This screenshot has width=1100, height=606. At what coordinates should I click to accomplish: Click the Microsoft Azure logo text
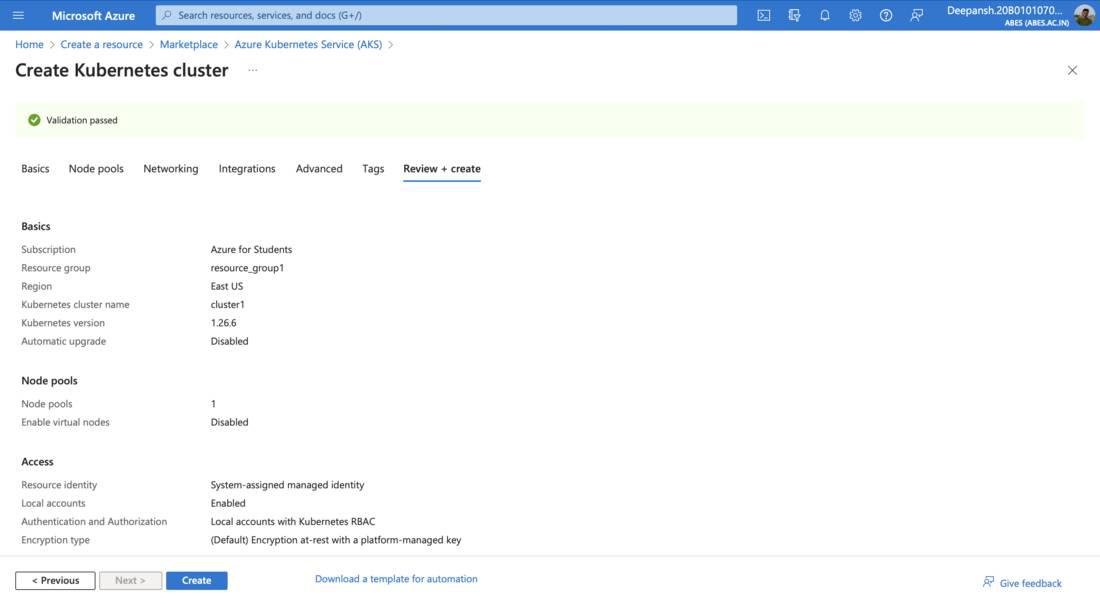[93, 15]
